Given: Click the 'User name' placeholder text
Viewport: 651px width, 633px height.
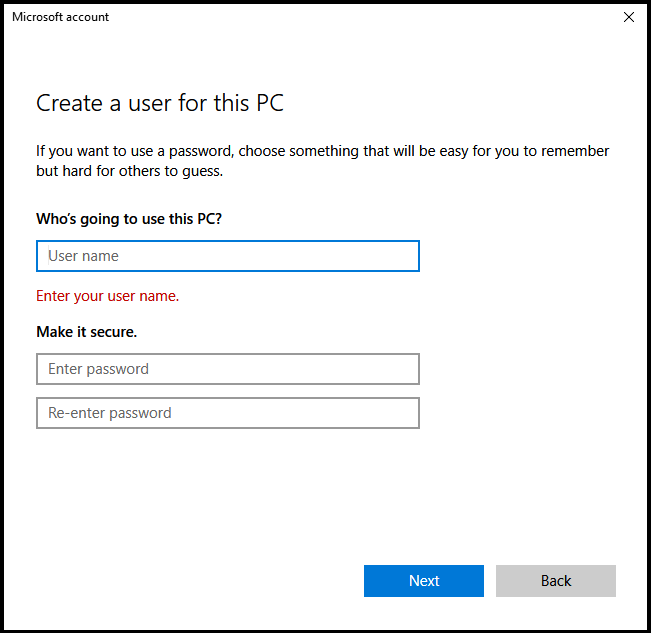Looking at the screenshot, I should (83, 256).
